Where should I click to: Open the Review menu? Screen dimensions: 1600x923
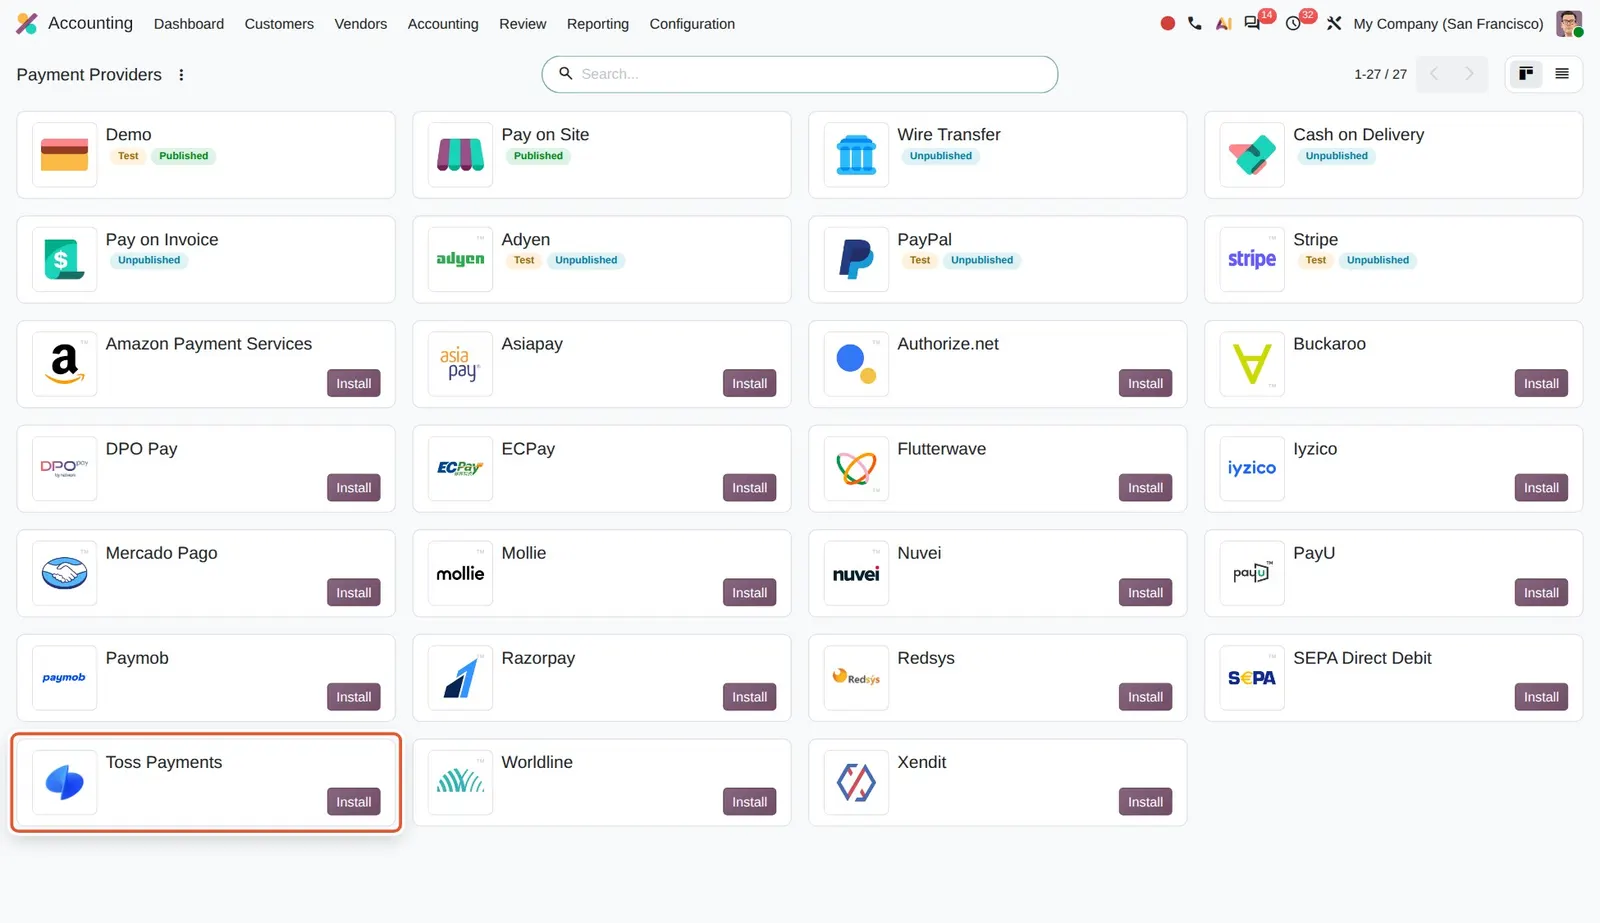tap(523, 24)
